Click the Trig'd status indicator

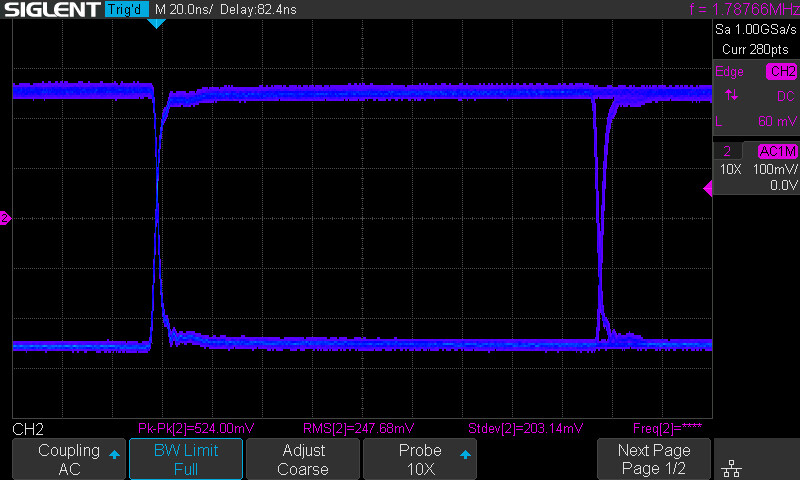click(x=127, y=9)
